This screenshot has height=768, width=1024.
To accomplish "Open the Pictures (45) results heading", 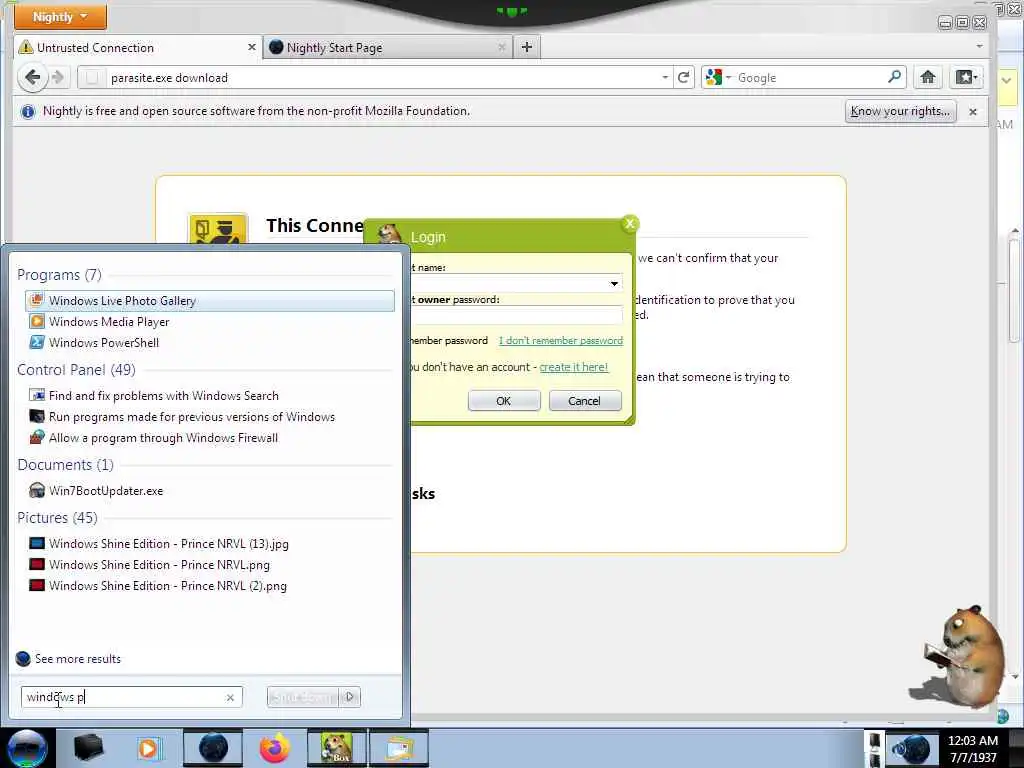I will coord(57,517).
